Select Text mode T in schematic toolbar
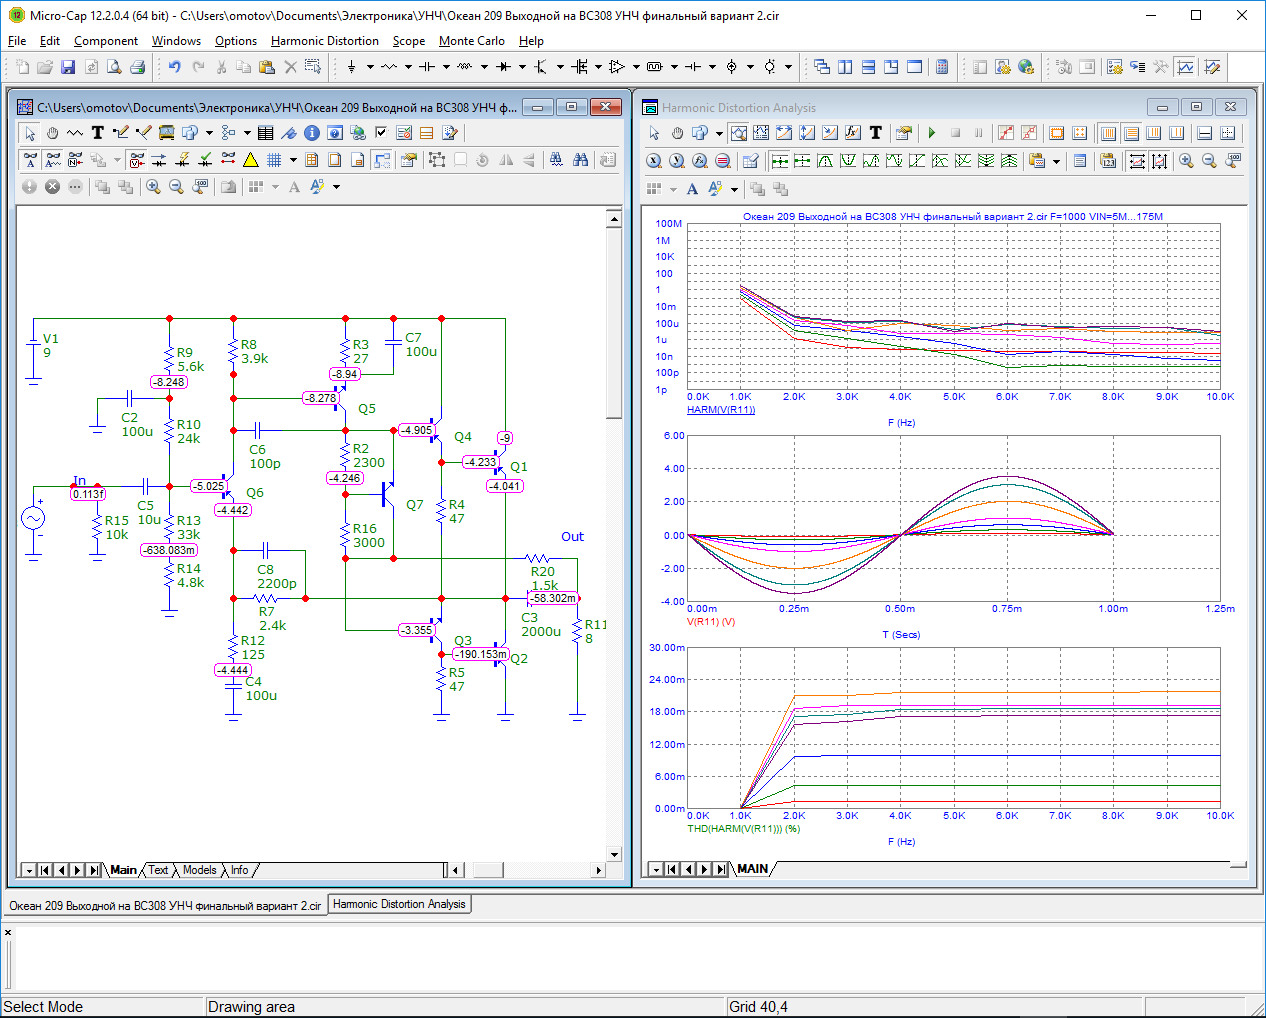 98,133
